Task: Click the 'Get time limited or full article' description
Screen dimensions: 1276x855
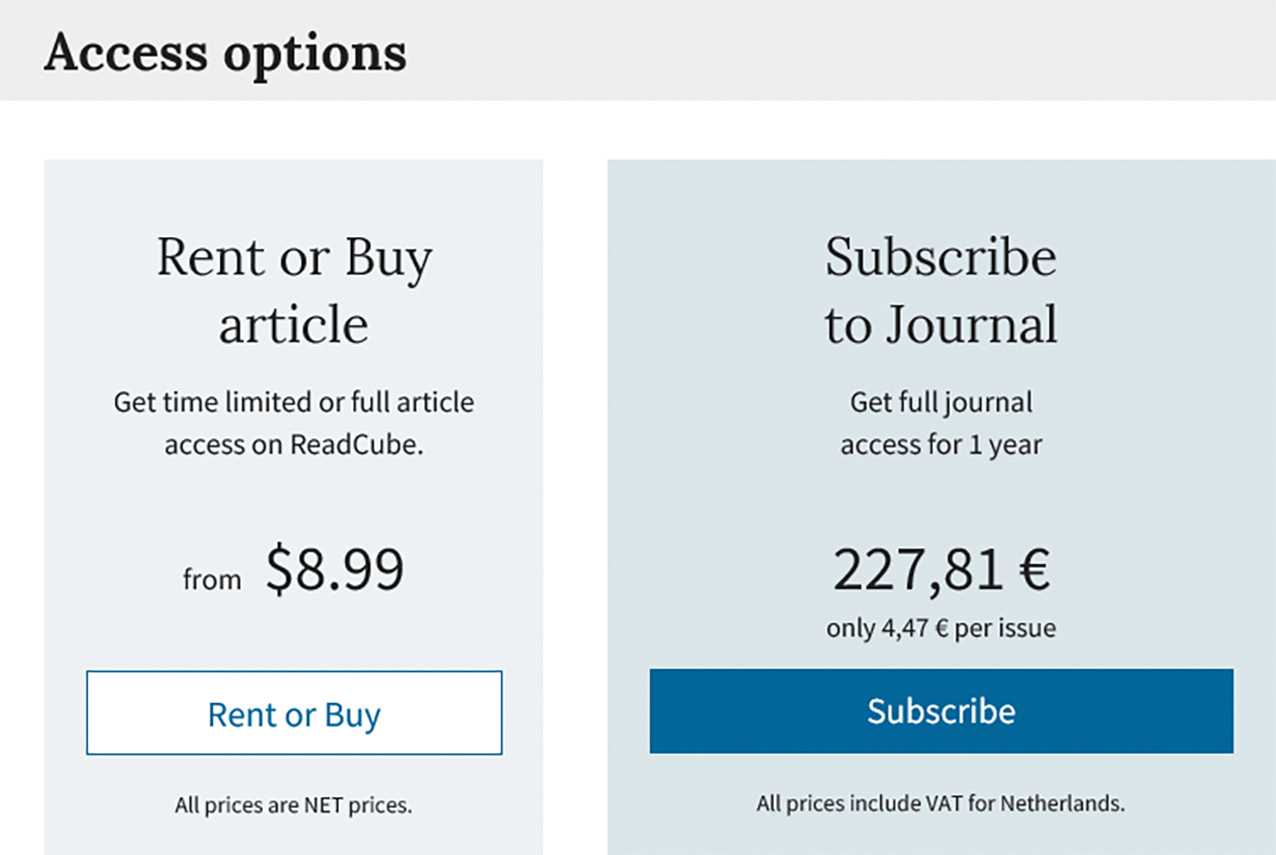Action: (294, 403)
